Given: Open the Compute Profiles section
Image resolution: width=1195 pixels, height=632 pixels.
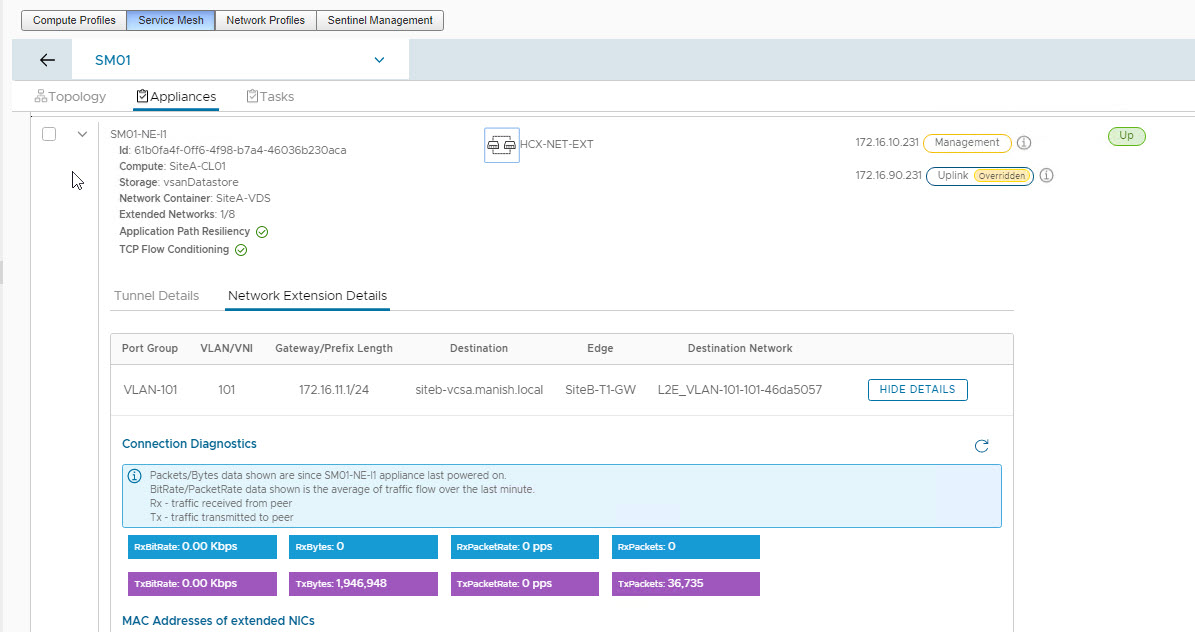Looking at the screenshot, I should (x=75, y=20).
